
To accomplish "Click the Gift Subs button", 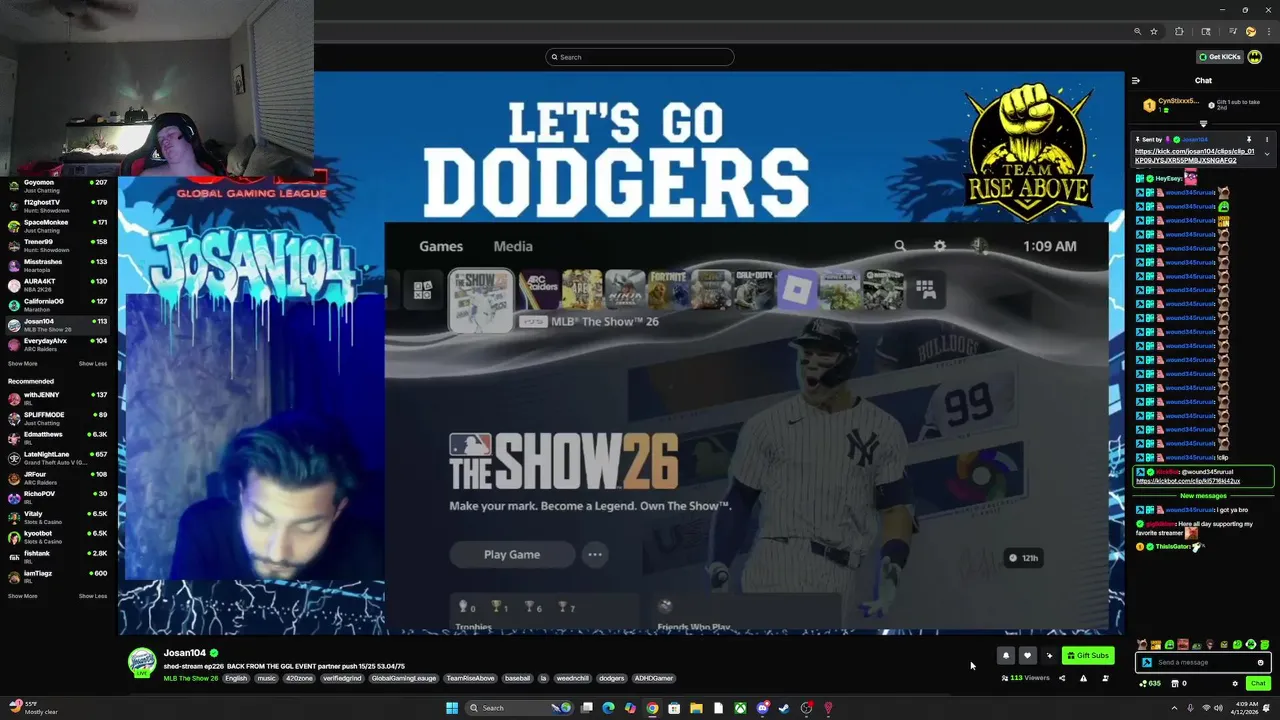I will [1088, 656].
